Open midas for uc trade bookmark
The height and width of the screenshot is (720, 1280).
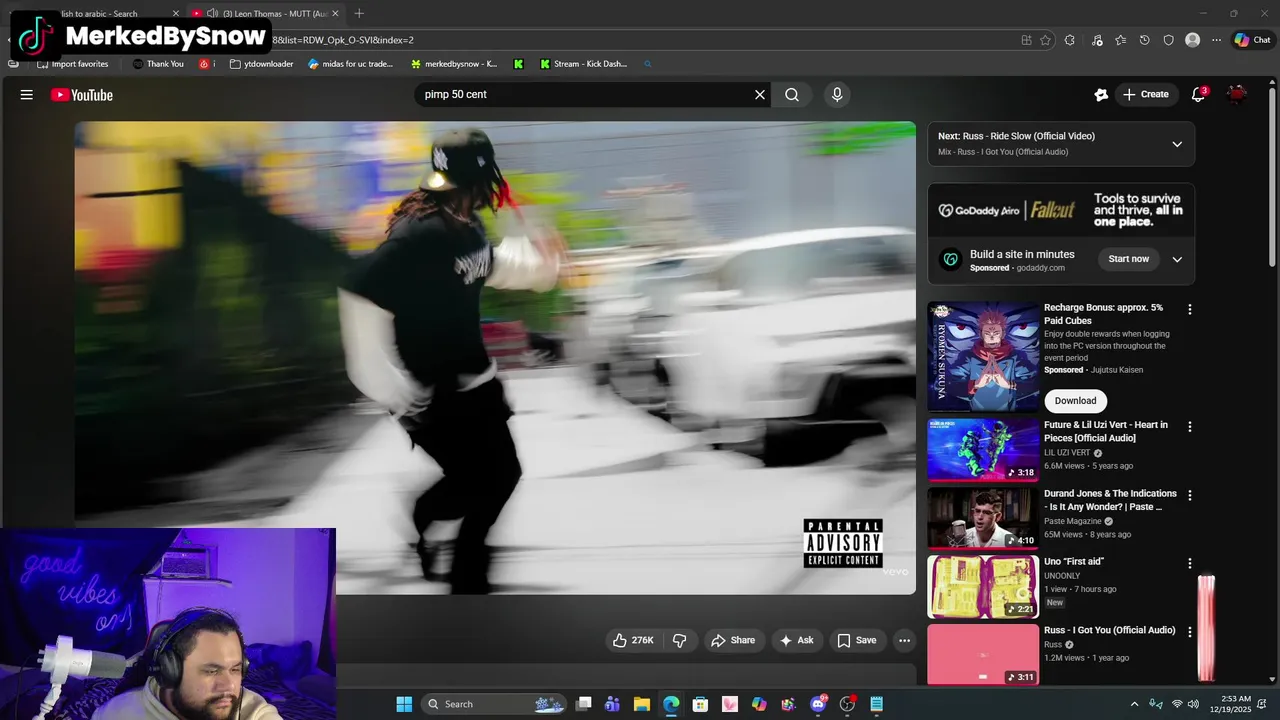coord(351,64)
